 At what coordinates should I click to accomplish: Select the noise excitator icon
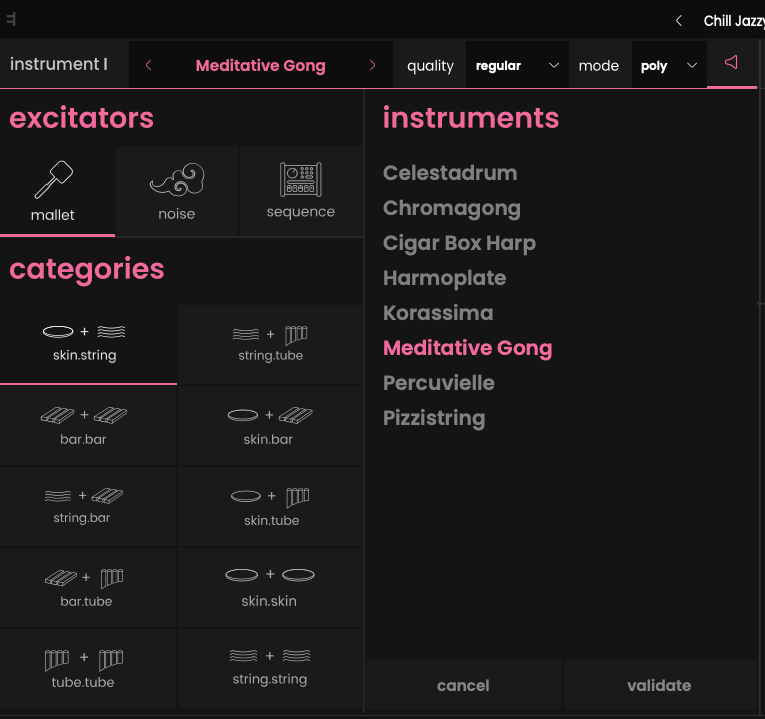(176, 180)
